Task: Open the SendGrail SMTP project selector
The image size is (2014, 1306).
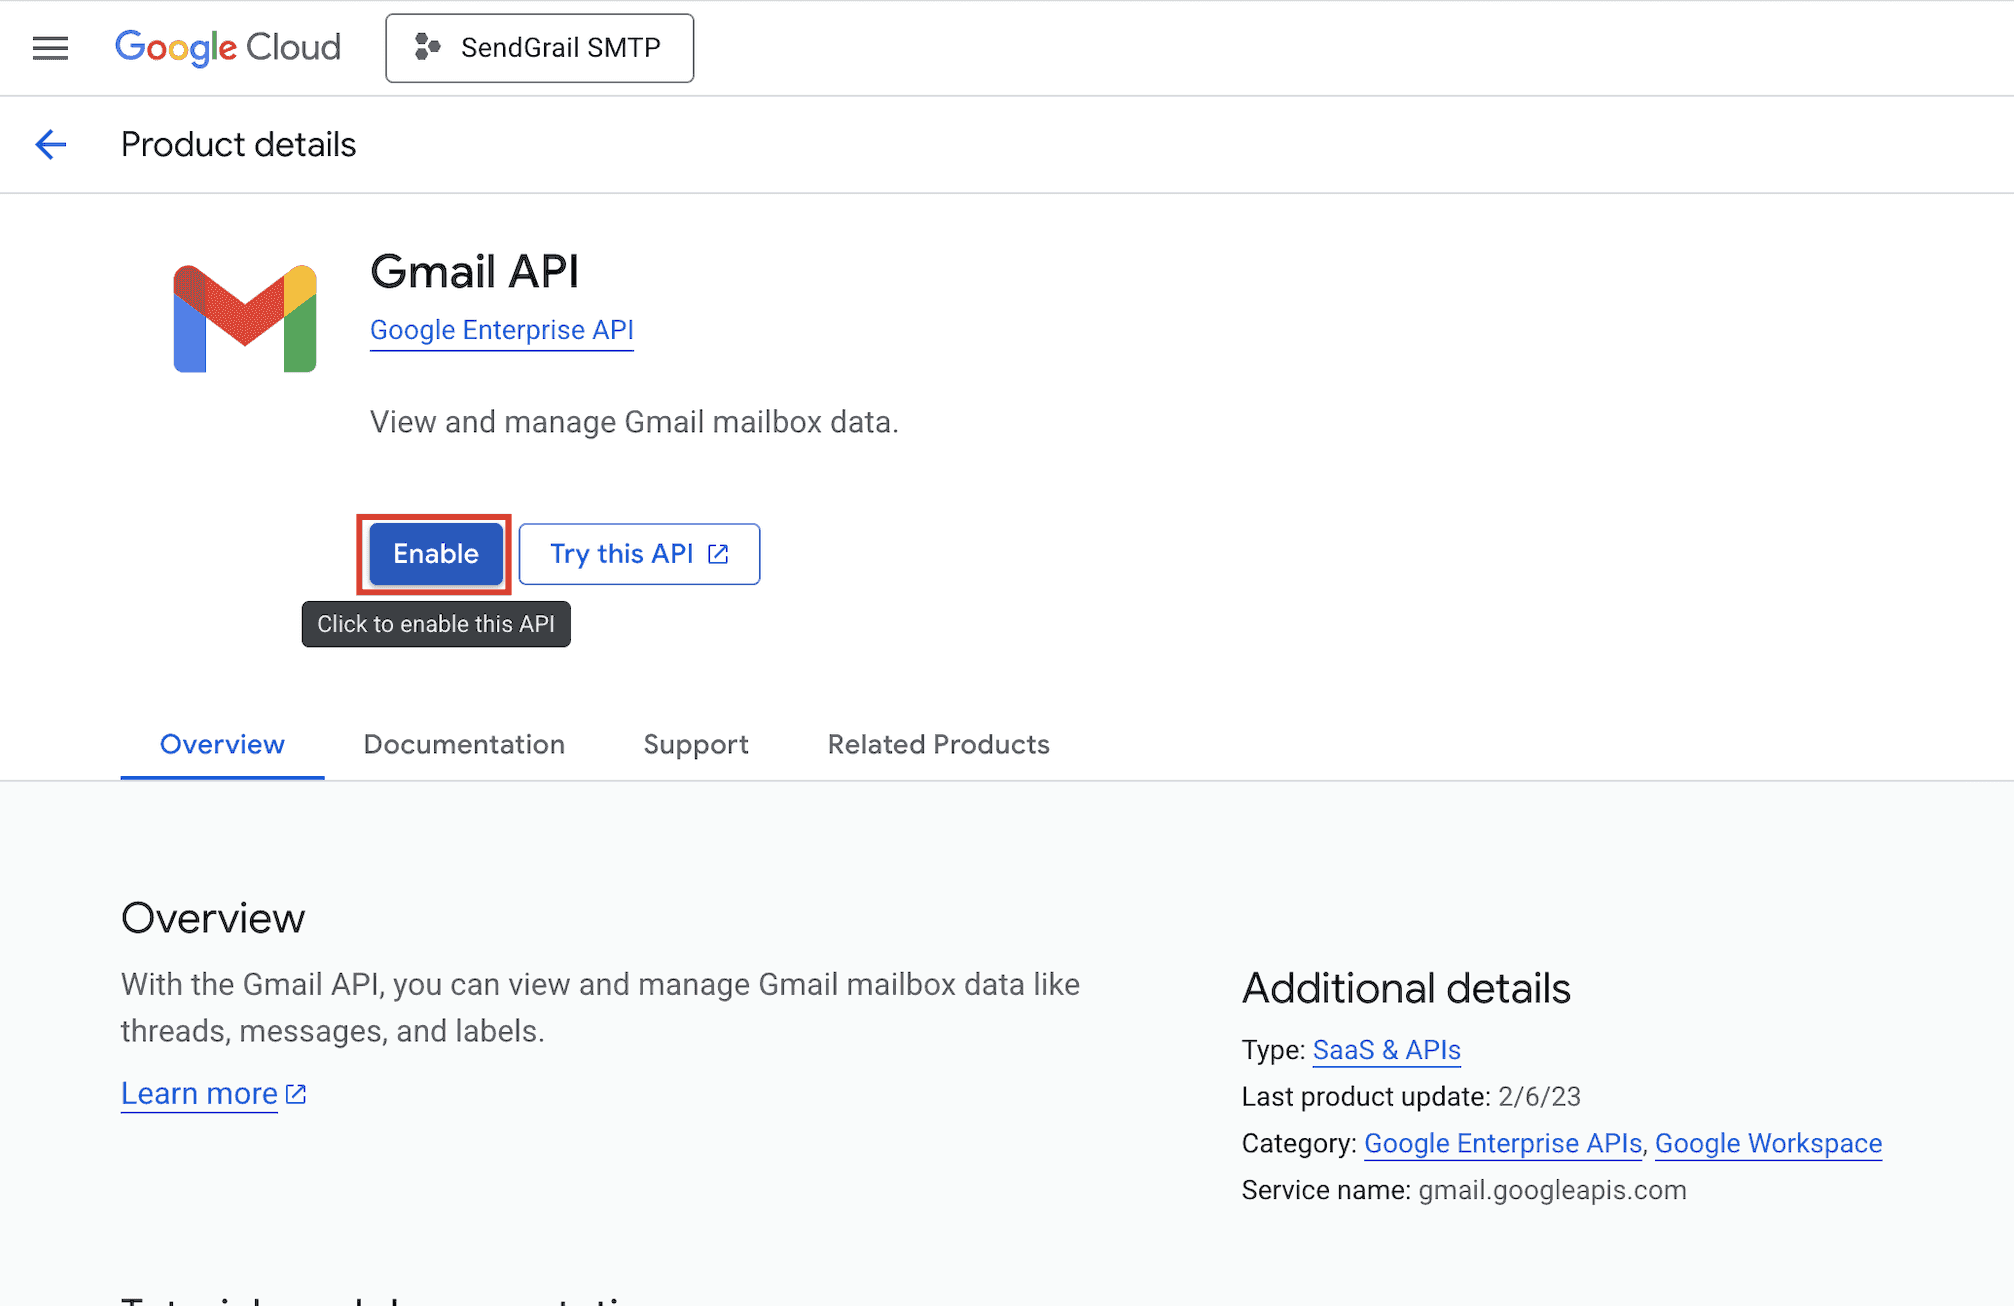Action: pyautogui.click(x=539, y=48)
